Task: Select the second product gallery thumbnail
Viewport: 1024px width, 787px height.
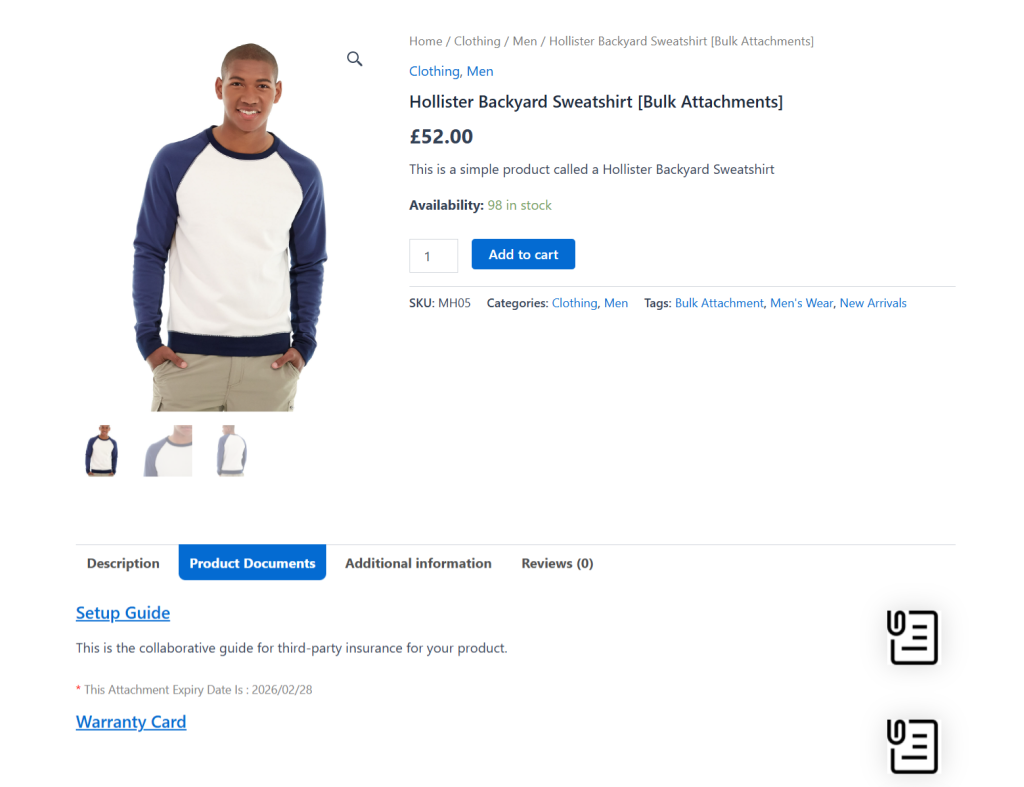Action: point(167,451)
